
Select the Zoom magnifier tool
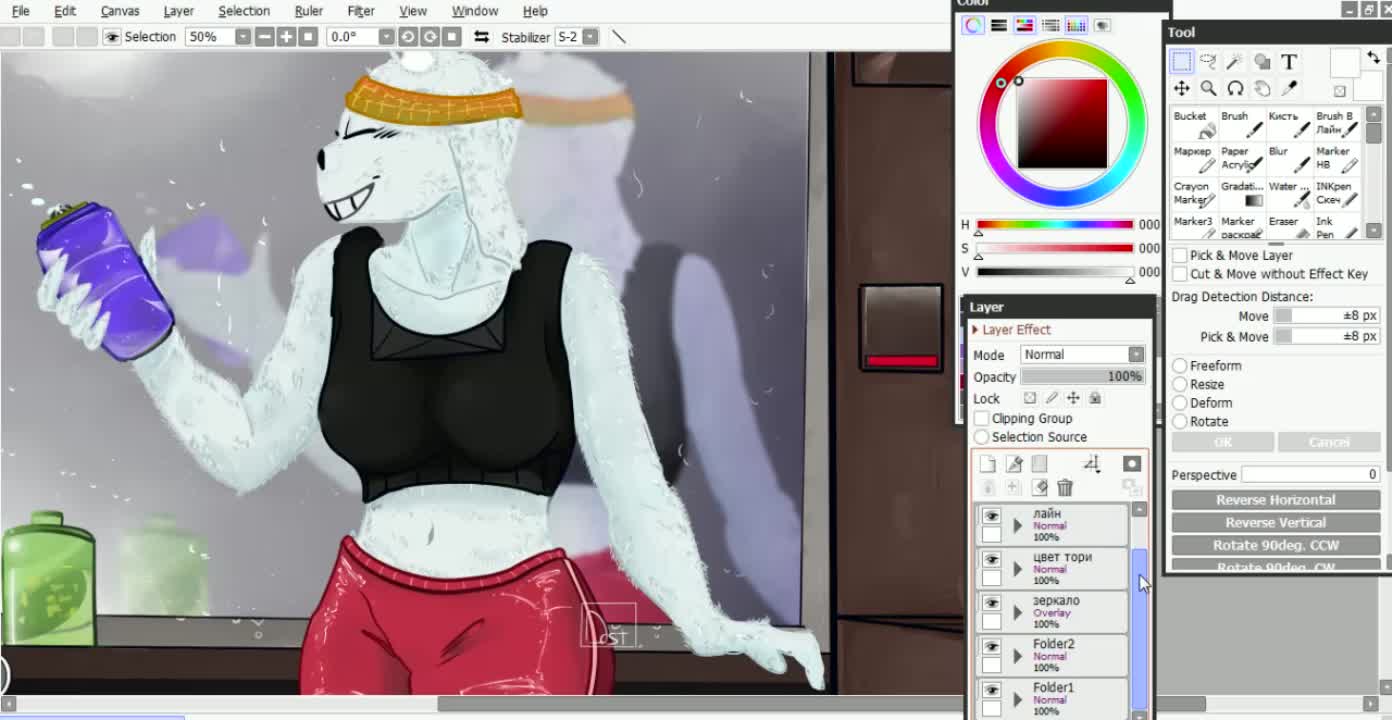click(1208, 89)
